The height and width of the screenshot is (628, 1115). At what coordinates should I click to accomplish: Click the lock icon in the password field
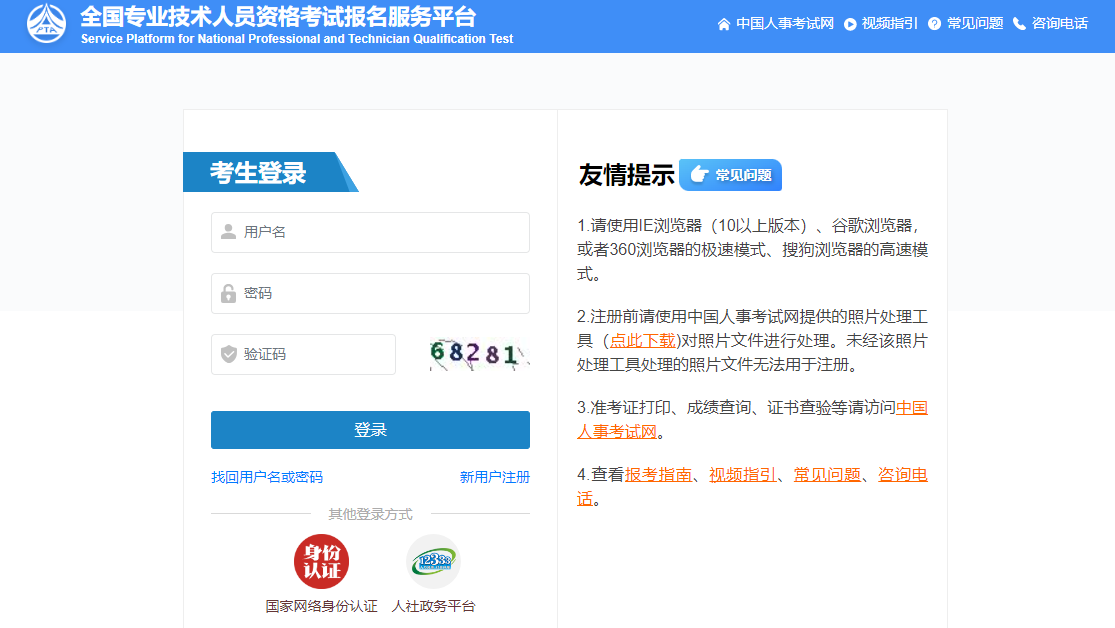click(x=228, y=293)
